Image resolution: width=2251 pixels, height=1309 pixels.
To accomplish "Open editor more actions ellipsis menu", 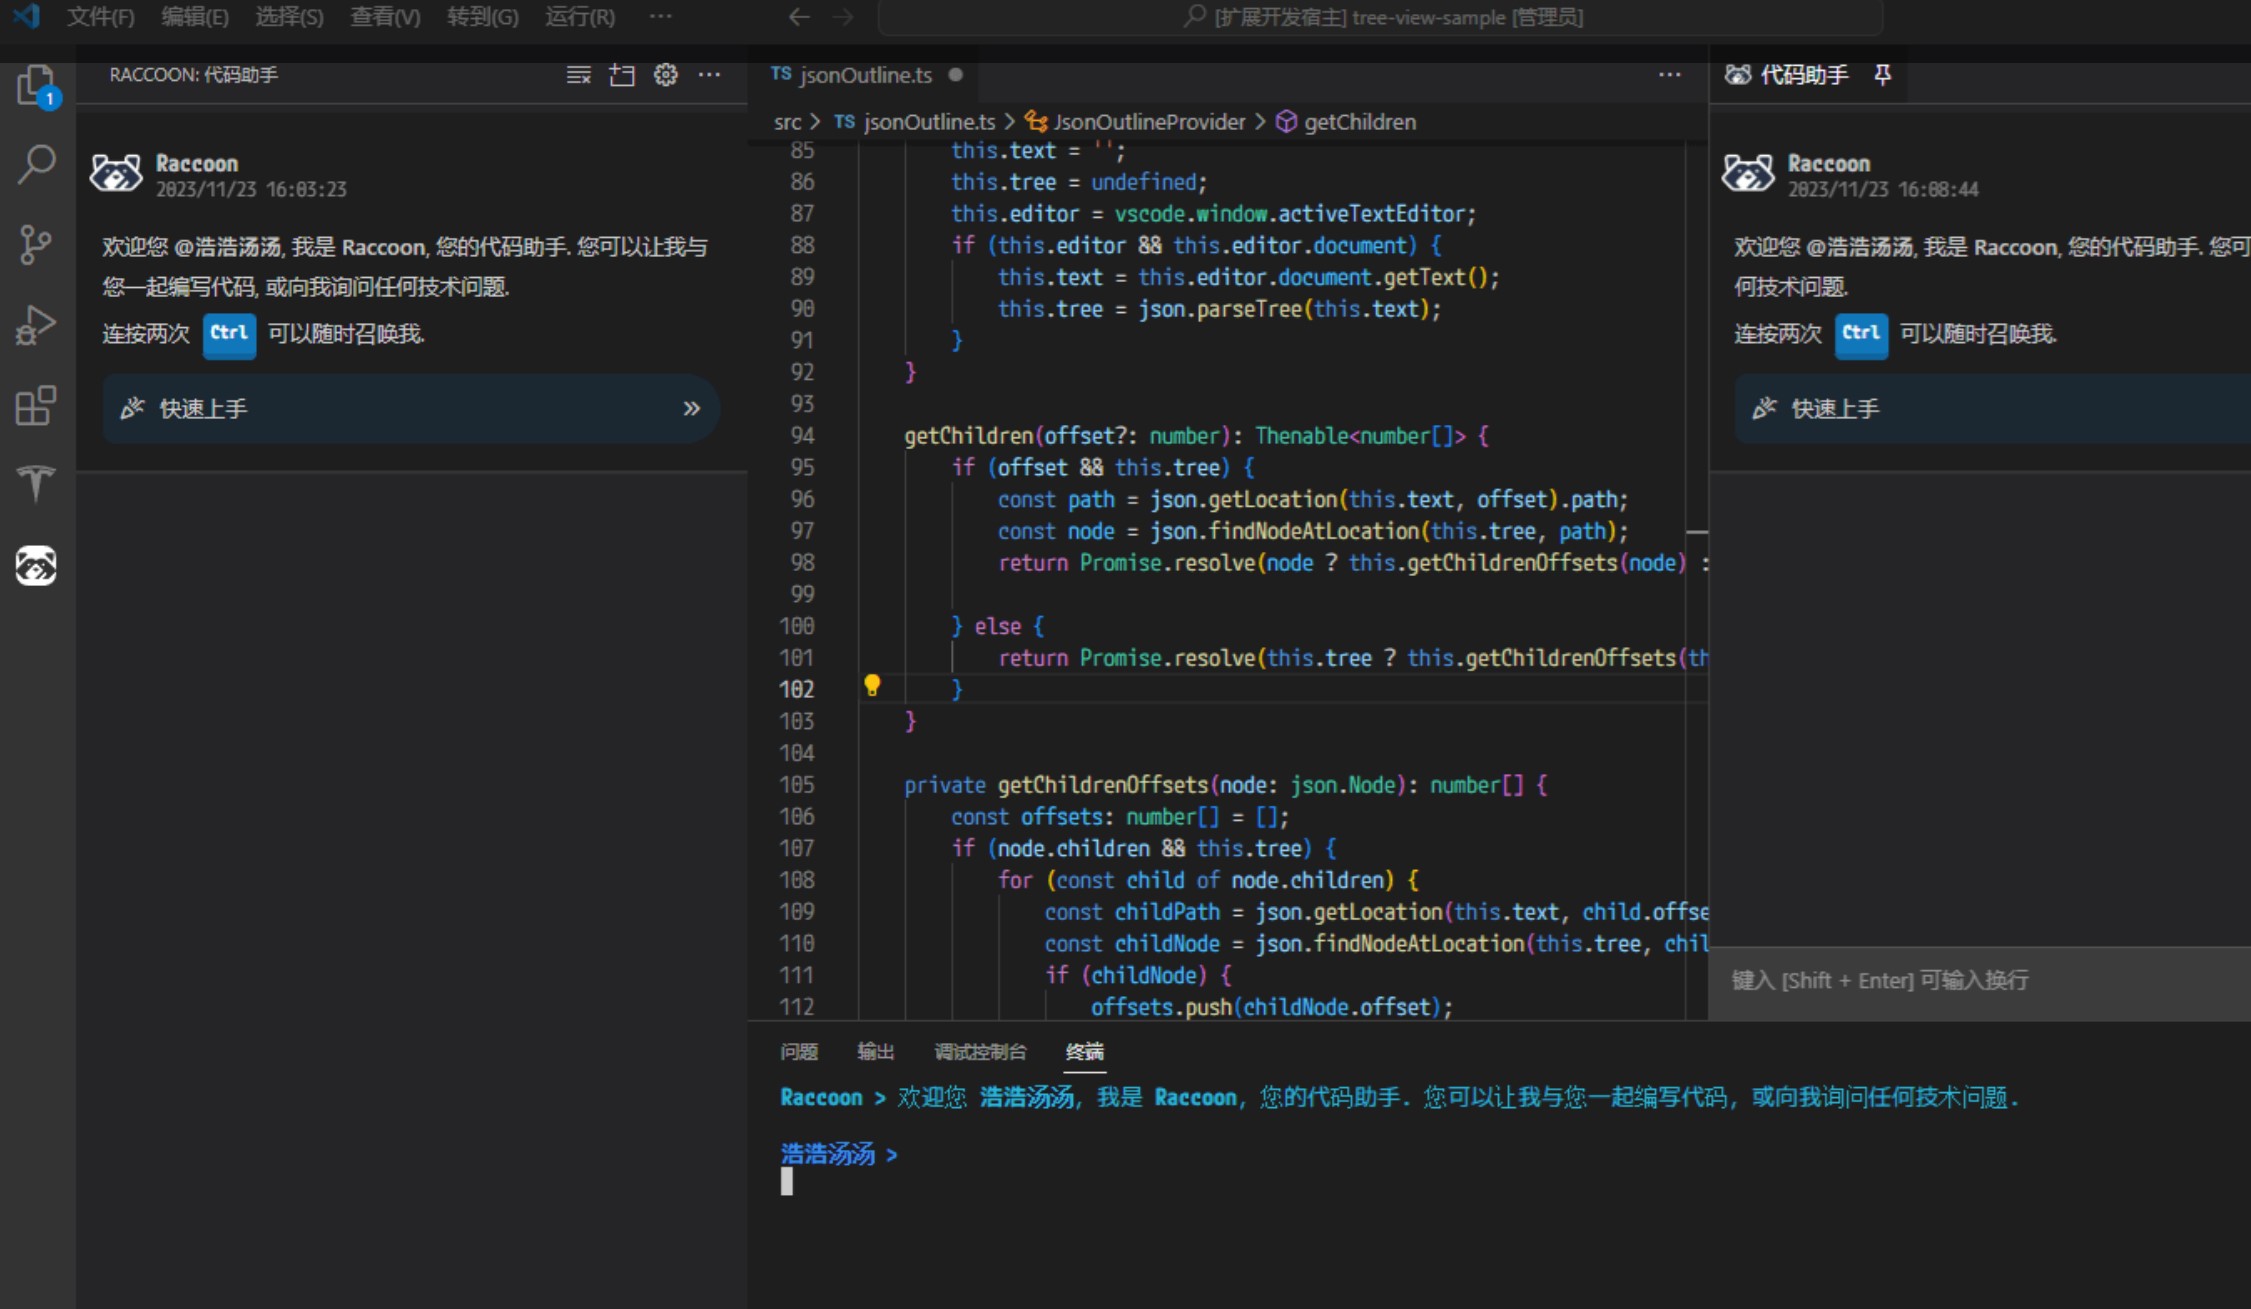I will point(1669,75).
